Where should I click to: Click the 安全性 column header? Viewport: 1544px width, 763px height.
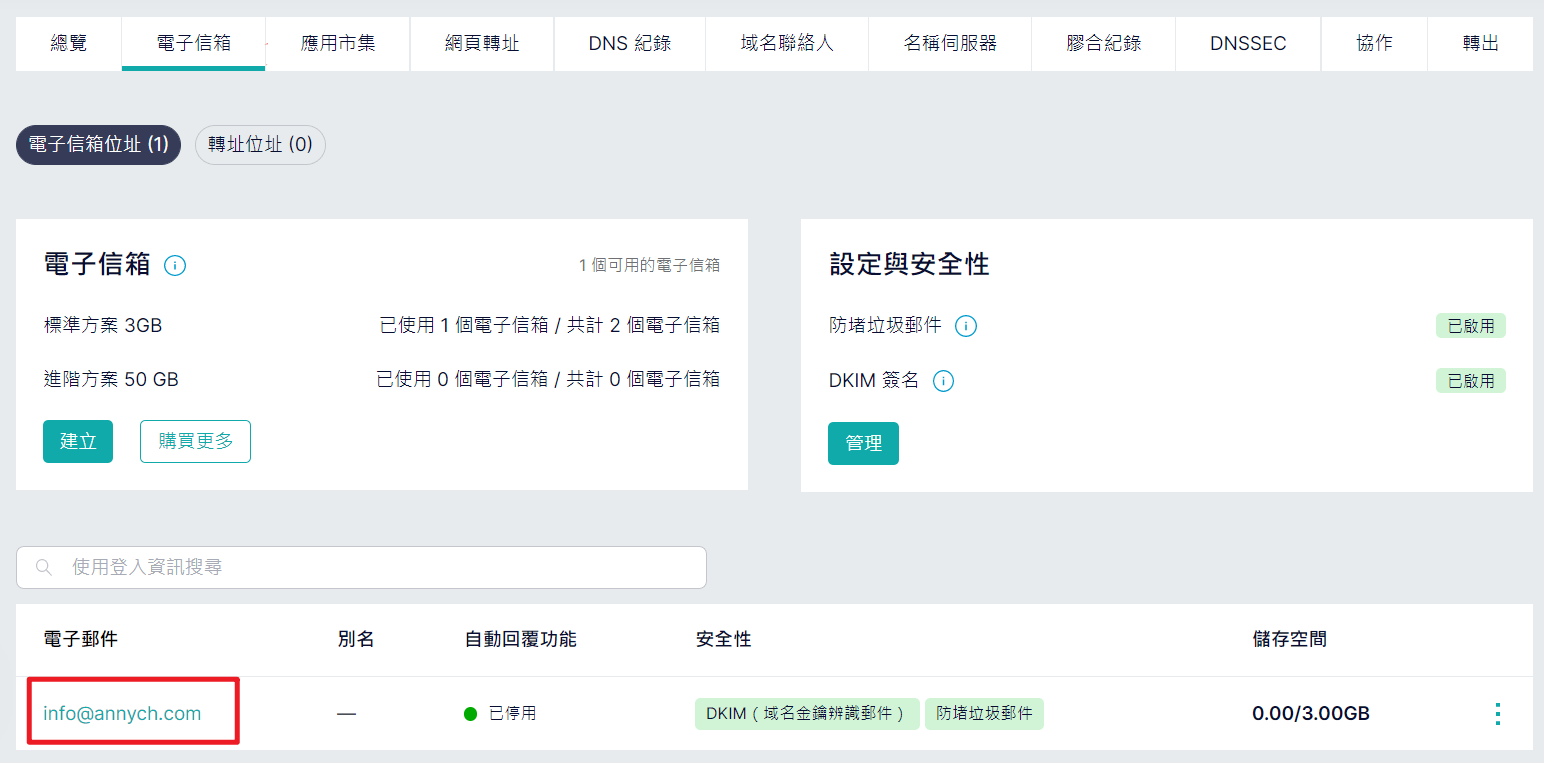pyautogui.click(x=723, y=639)
